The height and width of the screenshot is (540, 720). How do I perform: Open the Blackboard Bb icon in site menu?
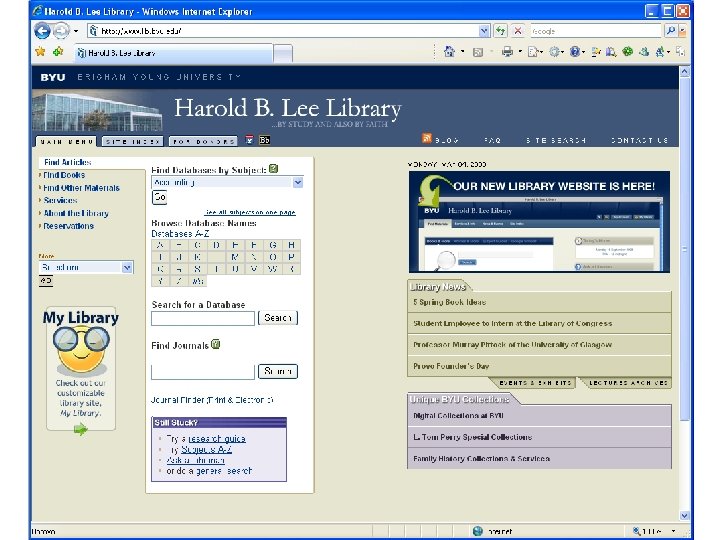click(x=264, y=140)
